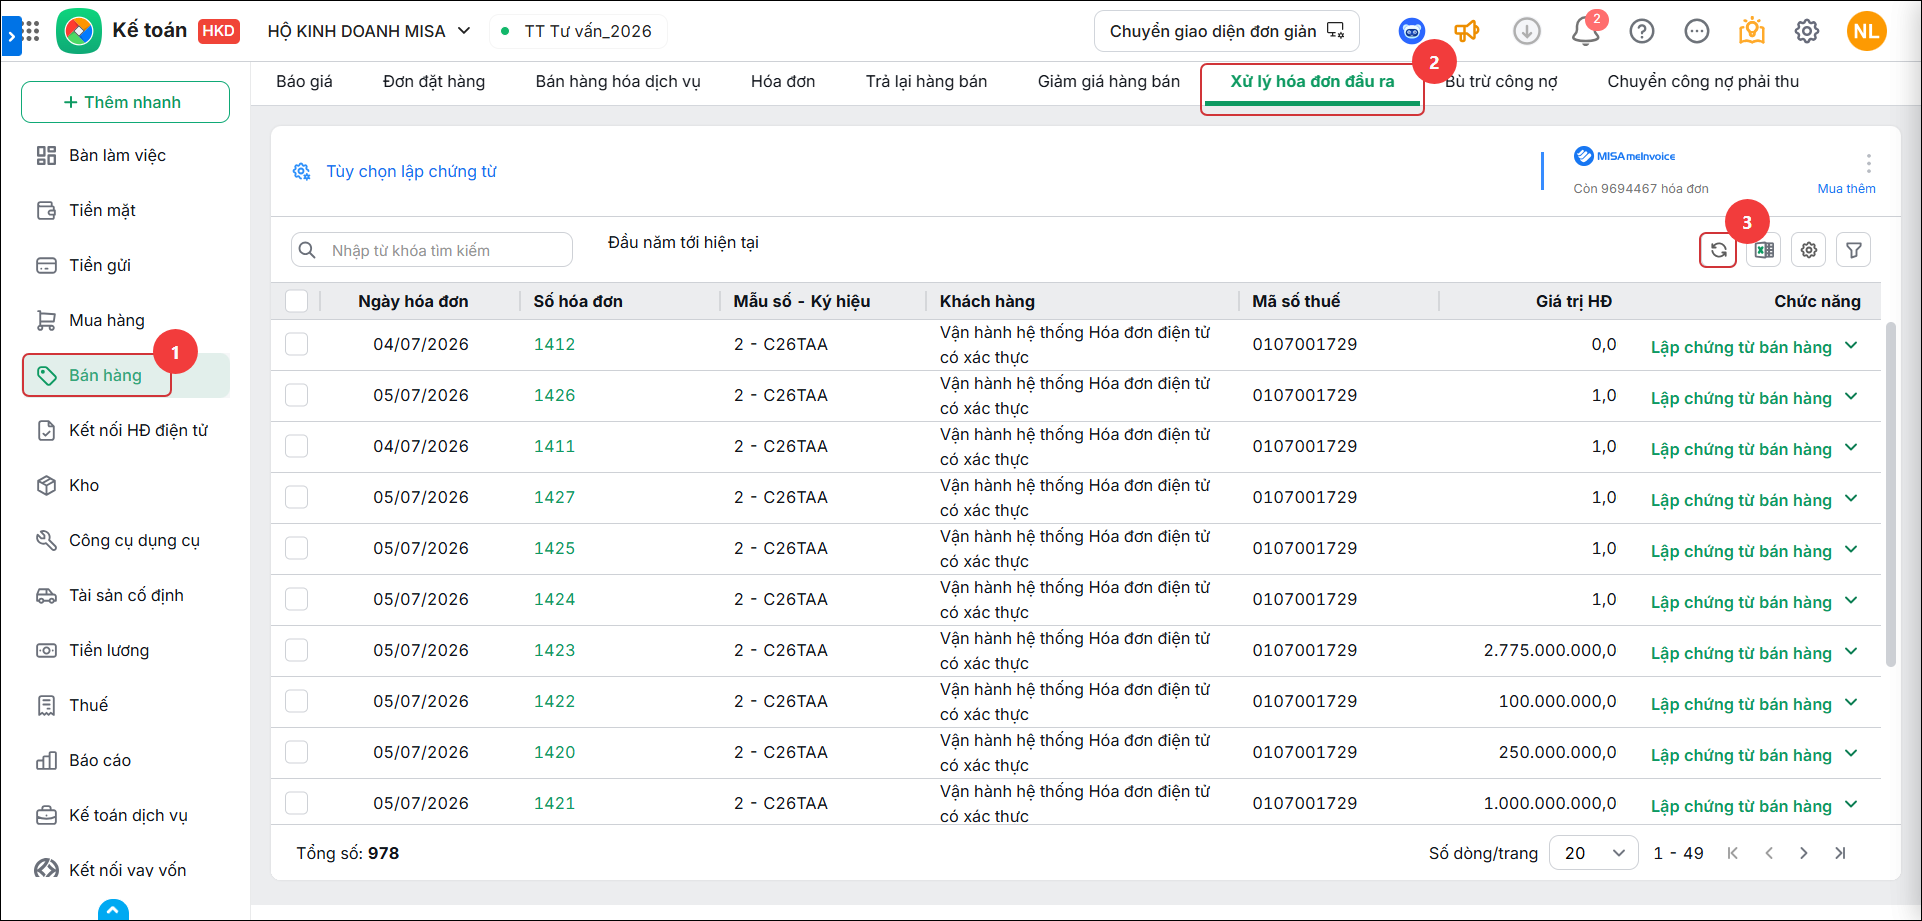Open the three-dot menu near MISA meInvoice

[1868, 163]
